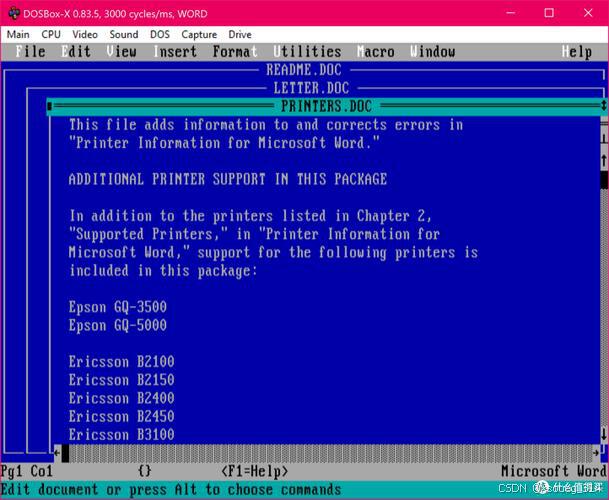Open the Edit menu in Word
Screen dimensions: 609x500
pos(76,52)
